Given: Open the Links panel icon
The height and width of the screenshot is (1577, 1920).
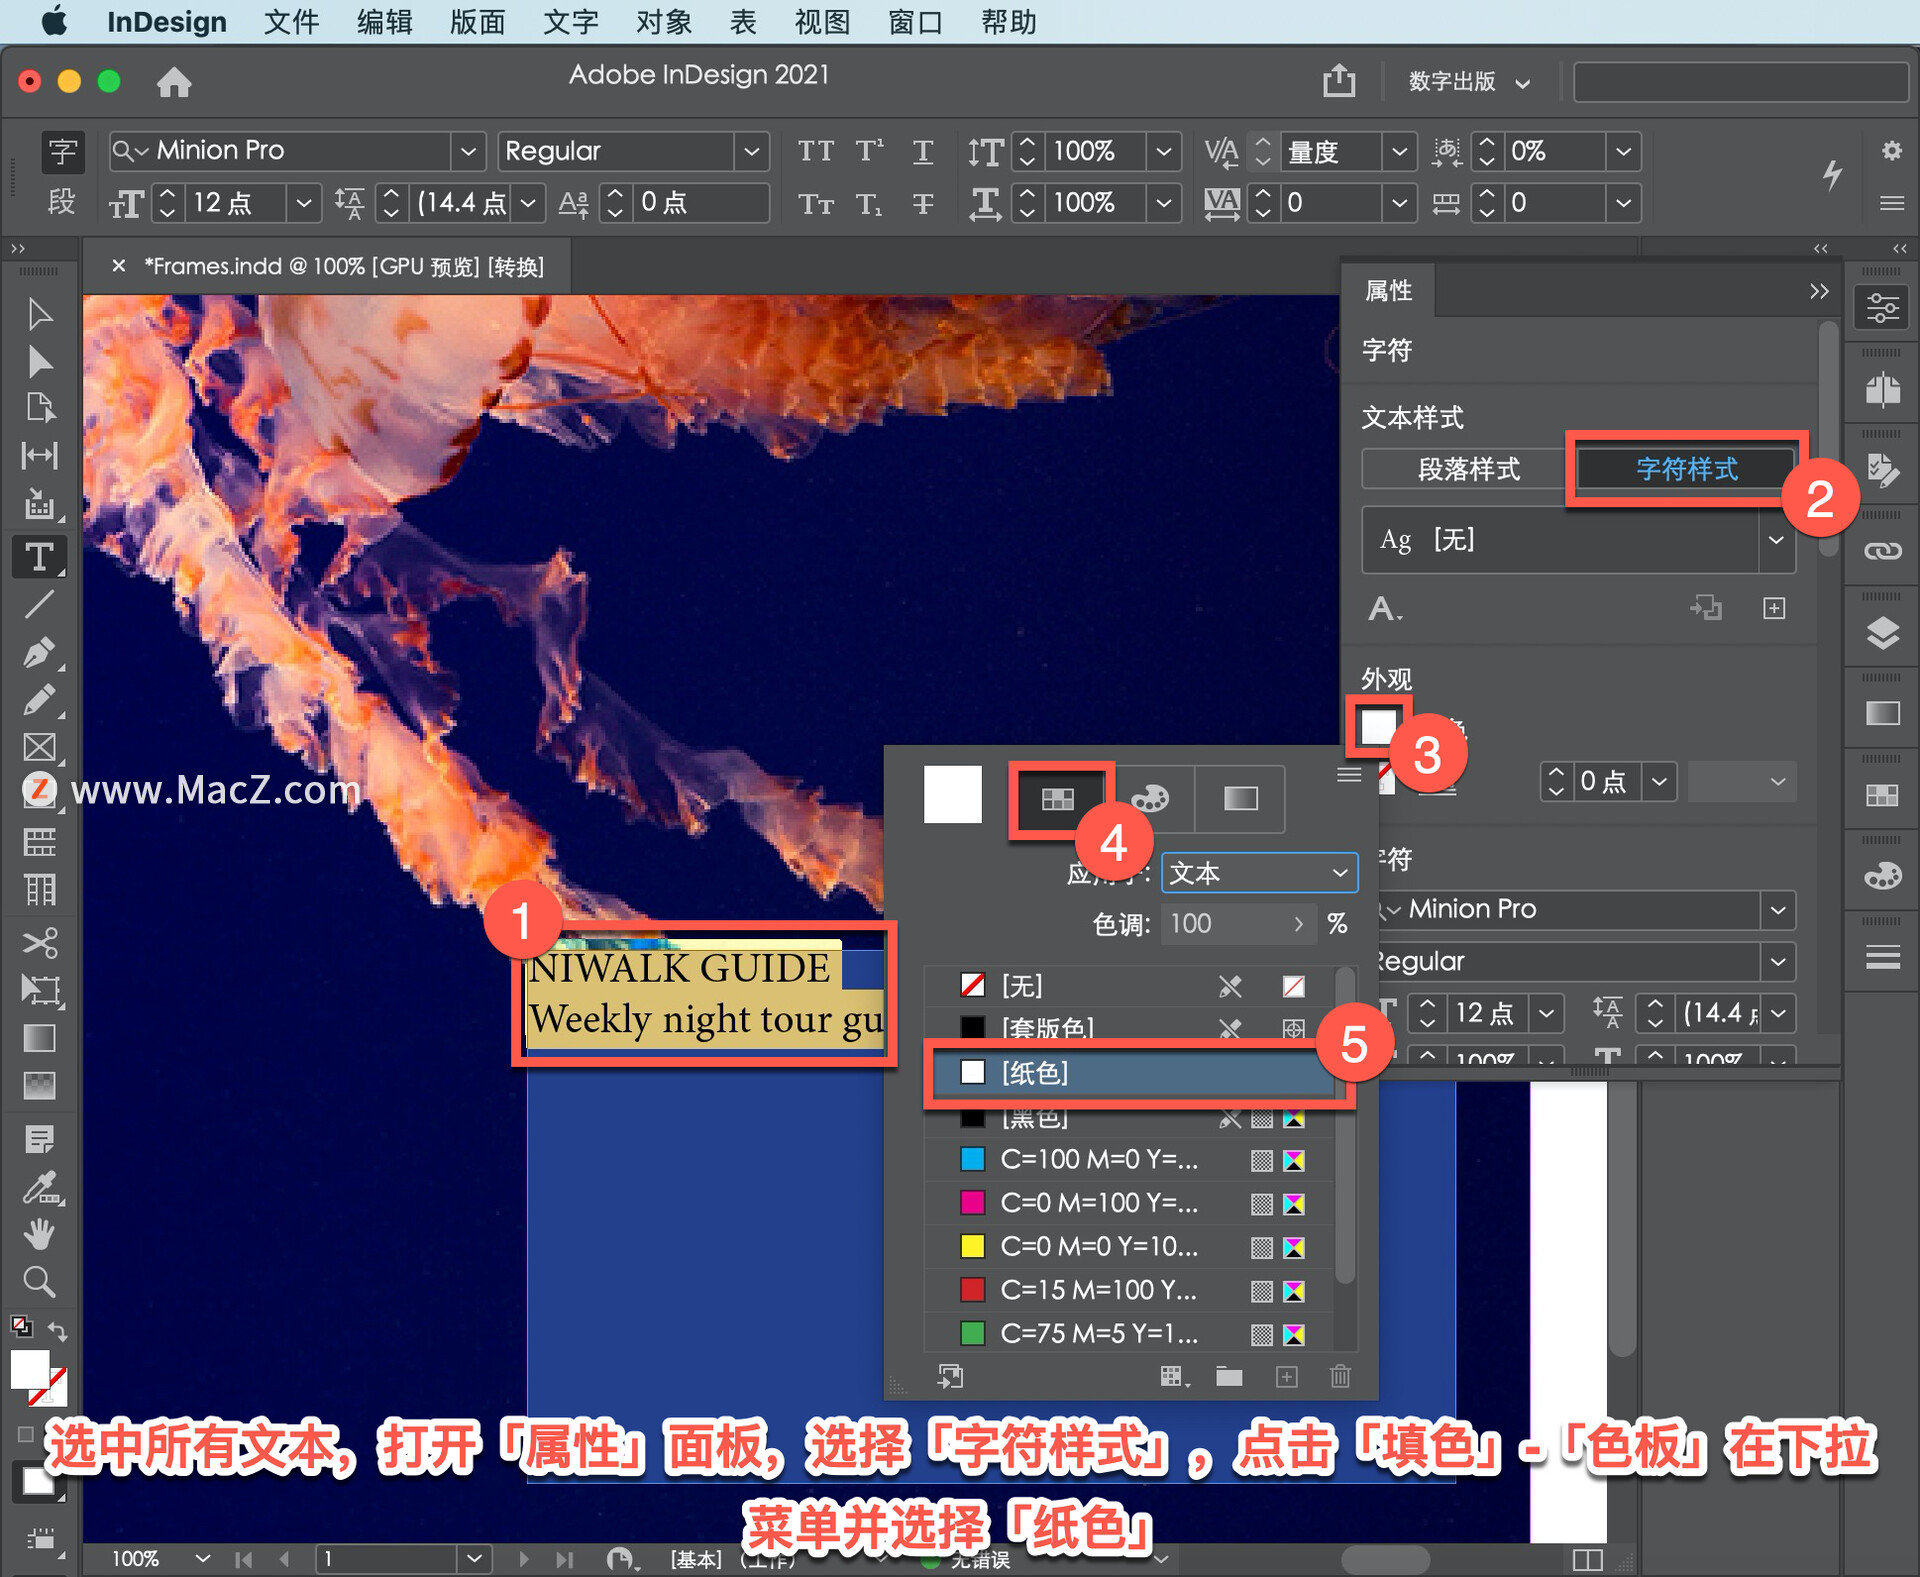Looking at the screenshot, I should tap(1883, 551).
